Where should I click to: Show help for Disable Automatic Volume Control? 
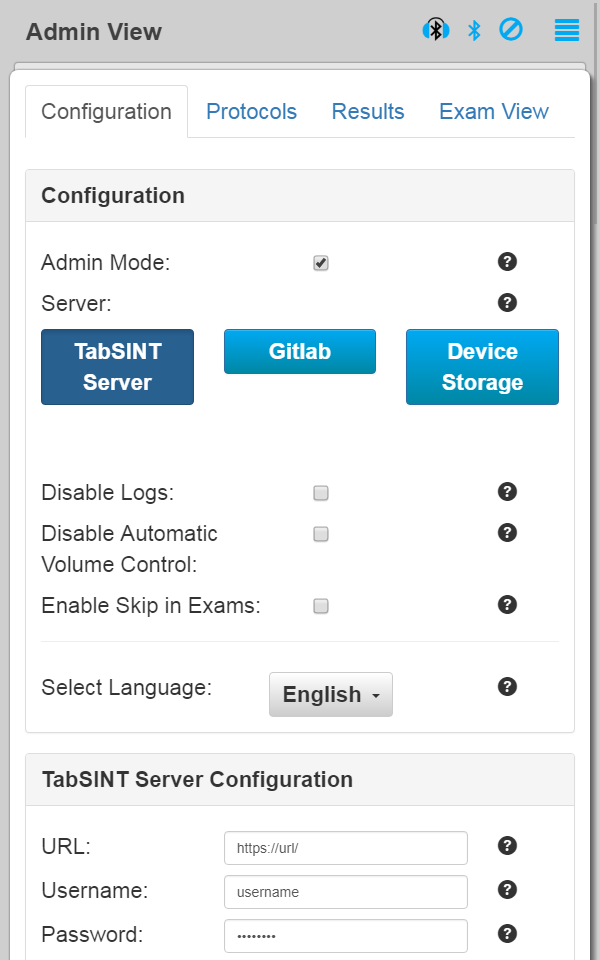point(507,532)
